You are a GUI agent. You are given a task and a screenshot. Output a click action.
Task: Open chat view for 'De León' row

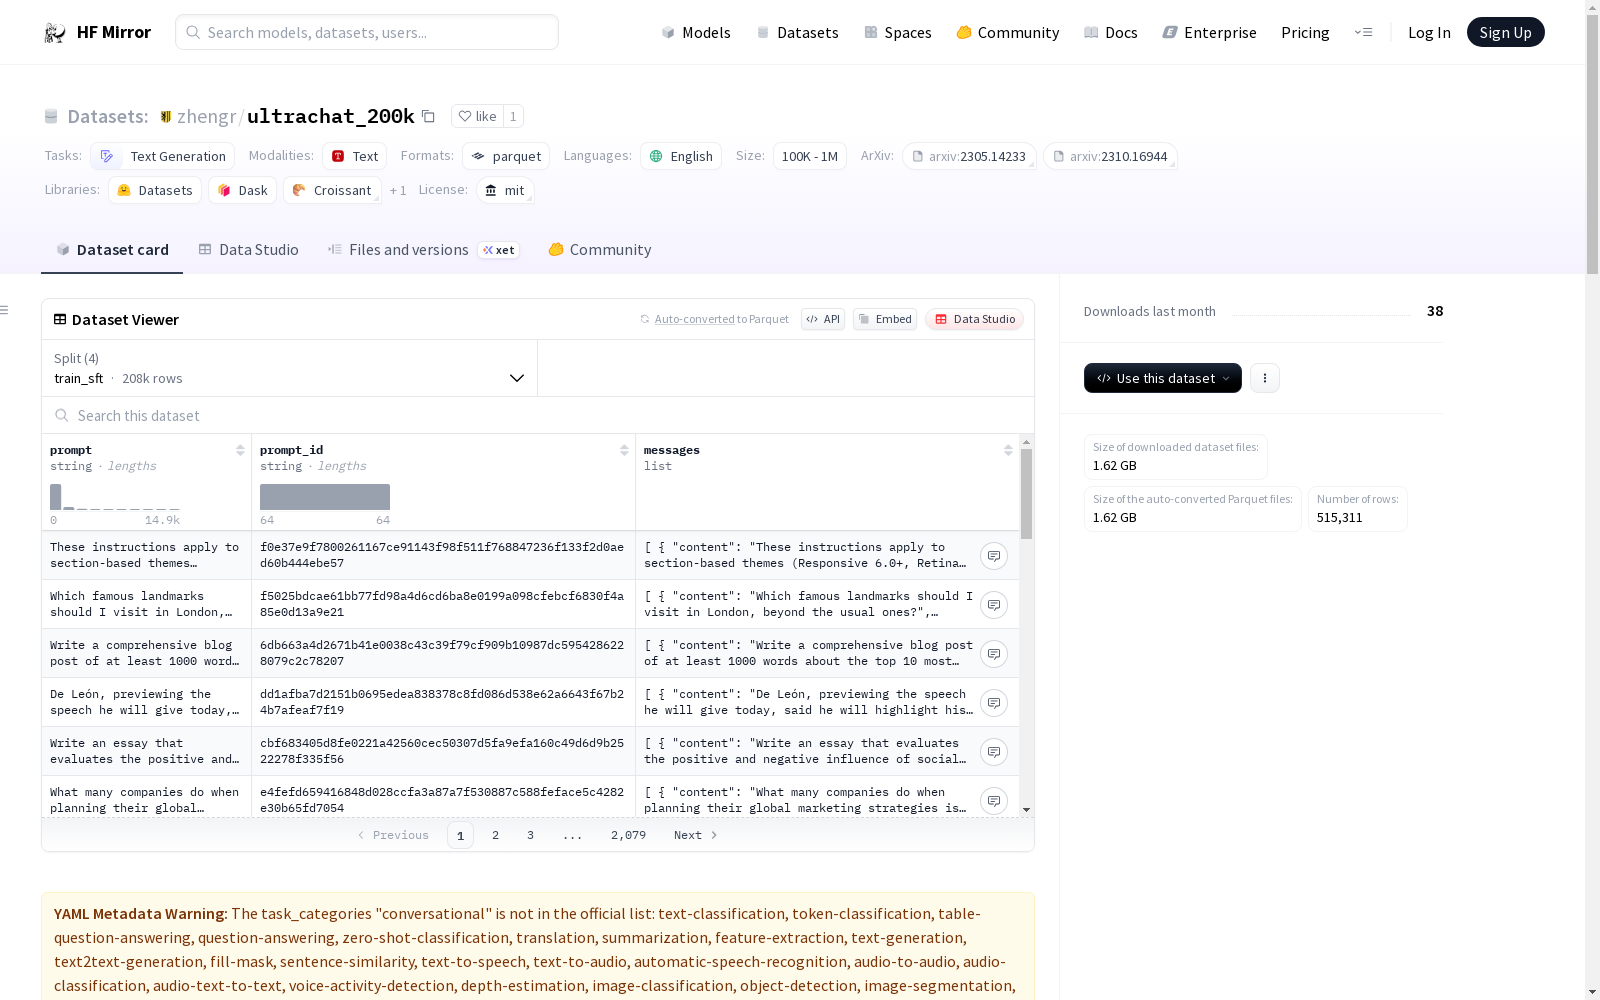[x=993, y=703]
